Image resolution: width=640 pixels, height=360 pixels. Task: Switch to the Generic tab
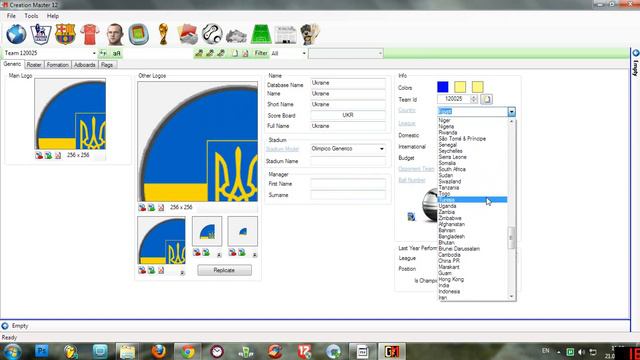[x=12, y=64]
